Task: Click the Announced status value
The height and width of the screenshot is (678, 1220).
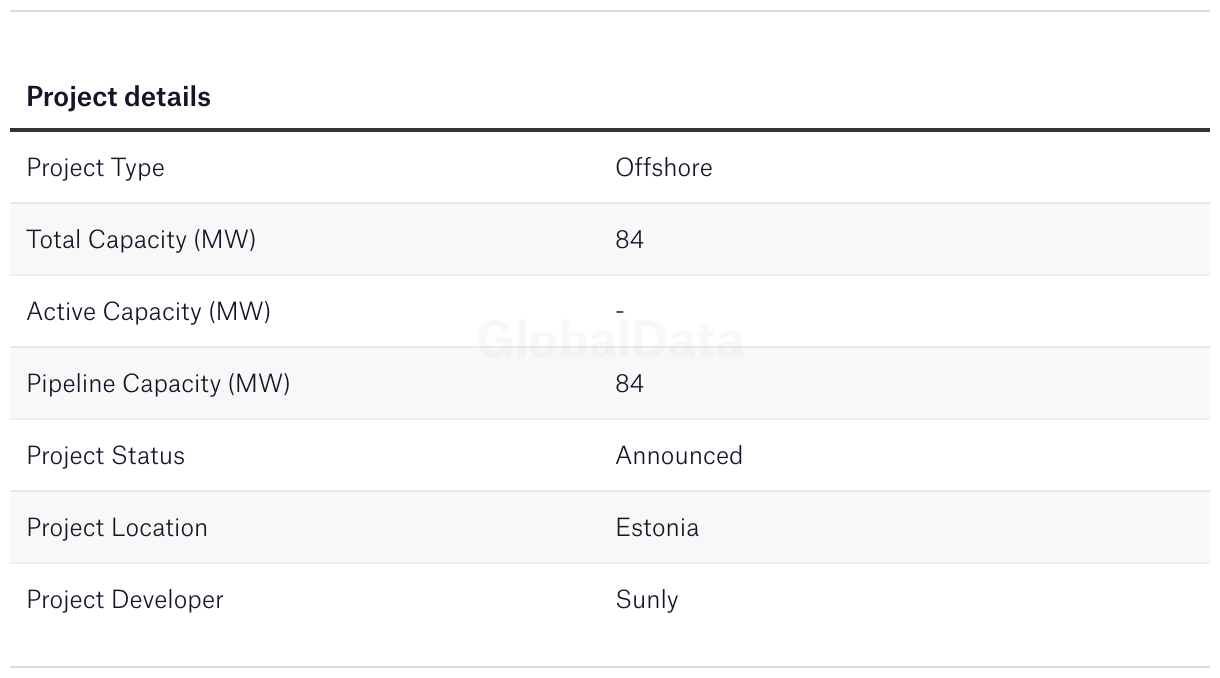Action: [679, 456]
